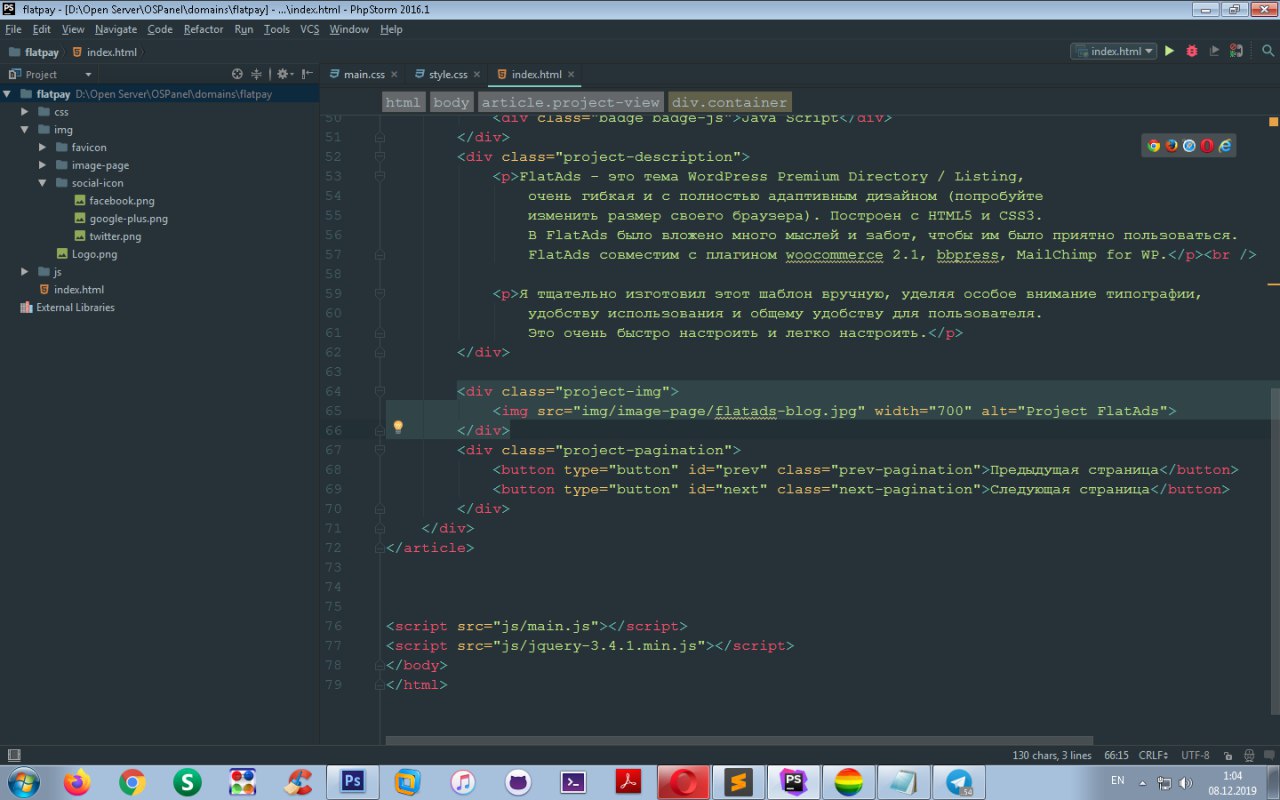
Task: Click the article.project-view breadcrumb
Action: tap(571, 102)
